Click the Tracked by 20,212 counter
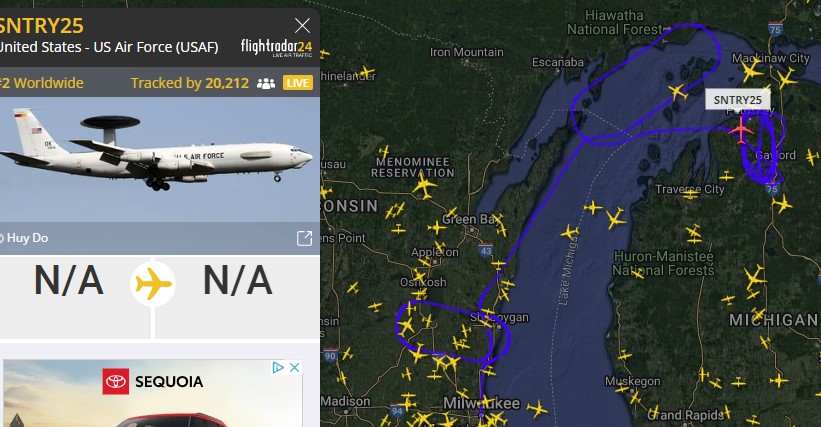This screenshot has width=821, height=427. [190, 83]
